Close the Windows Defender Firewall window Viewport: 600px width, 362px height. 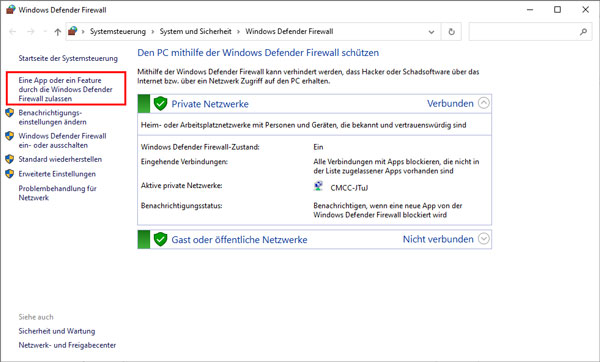coord(585,10)
